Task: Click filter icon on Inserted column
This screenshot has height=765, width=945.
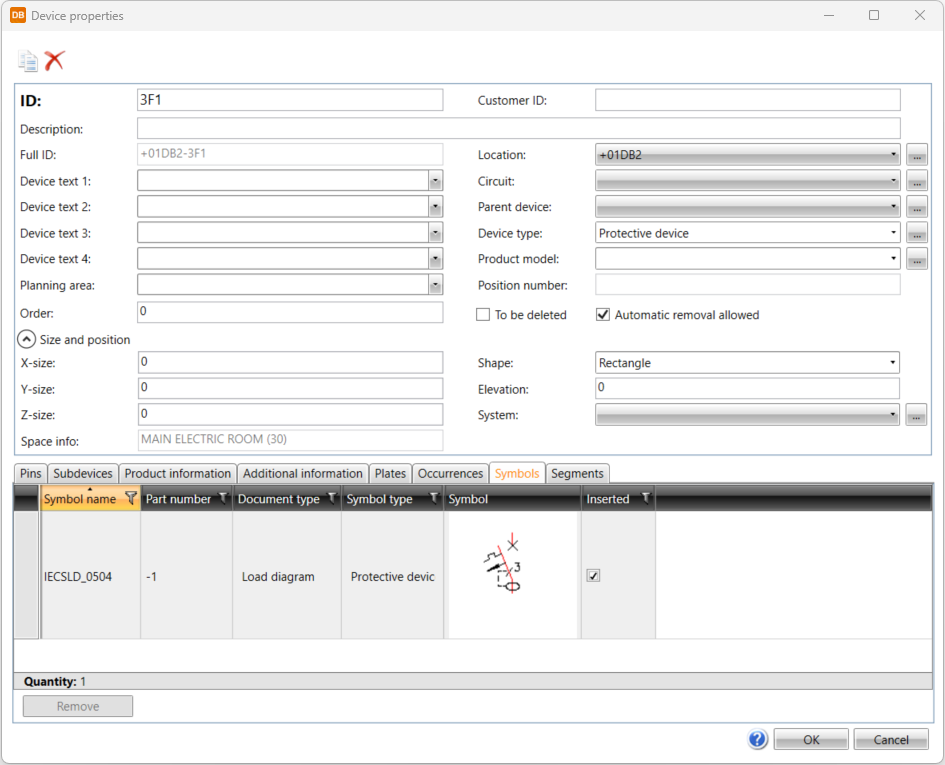Action: tap(645, 498)
